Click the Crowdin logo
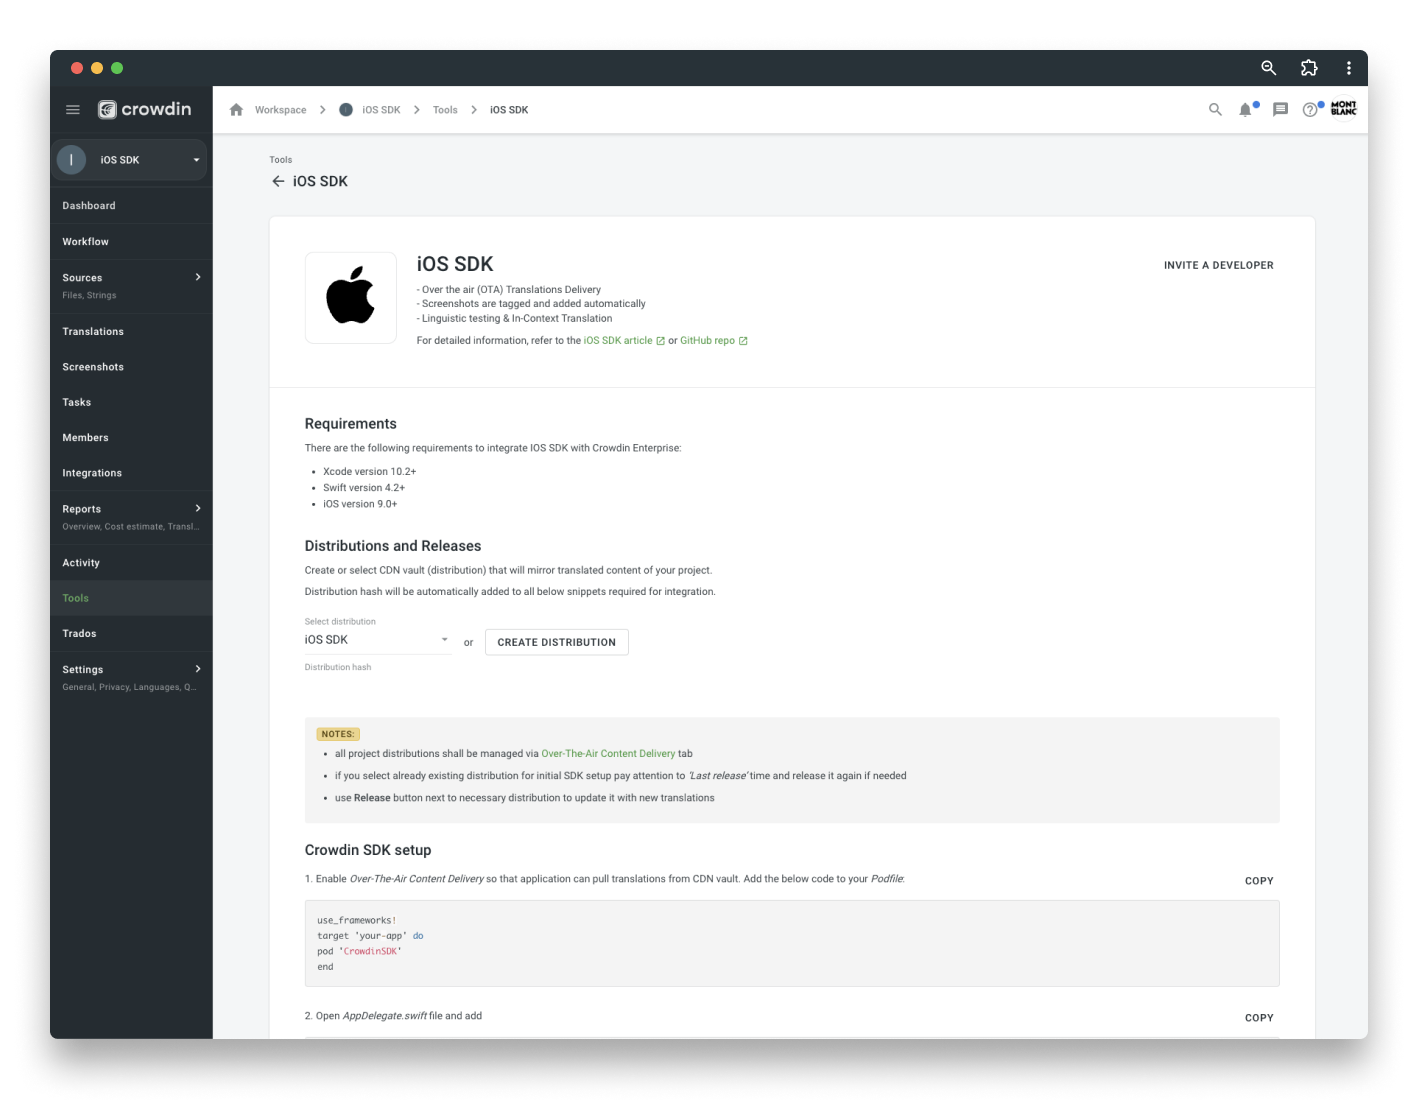1418x1119 pixels. pyautogui.click(x=144, y=109)
